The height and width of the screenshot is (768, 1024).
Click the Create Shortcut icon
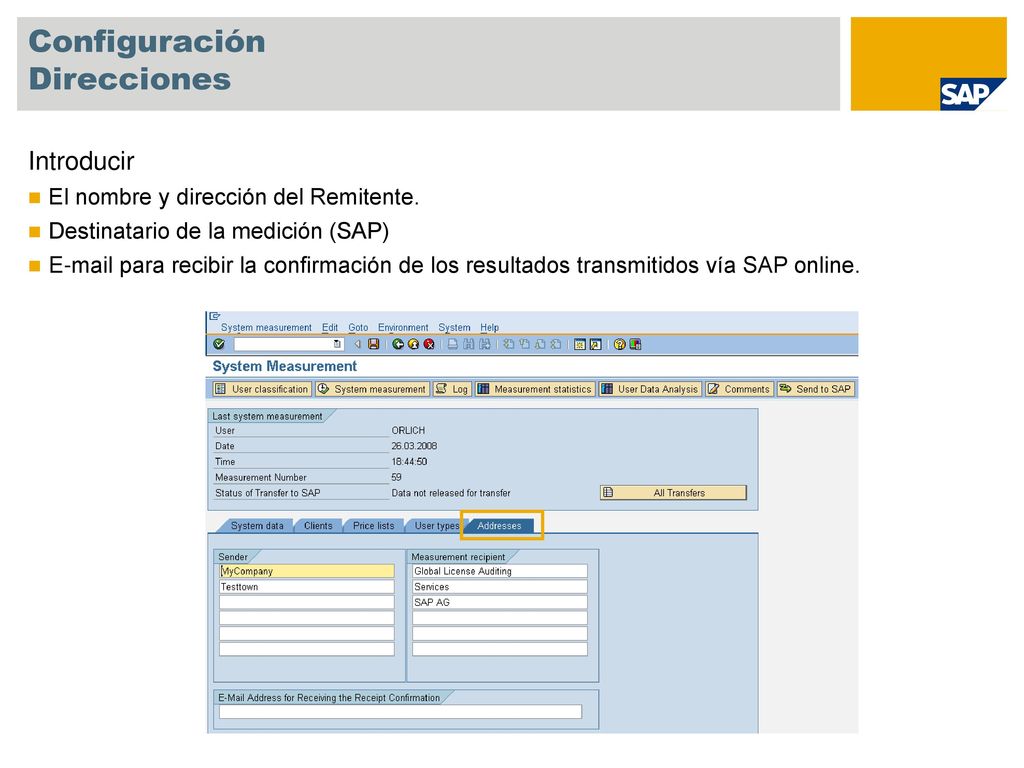(x=596, y=344)
